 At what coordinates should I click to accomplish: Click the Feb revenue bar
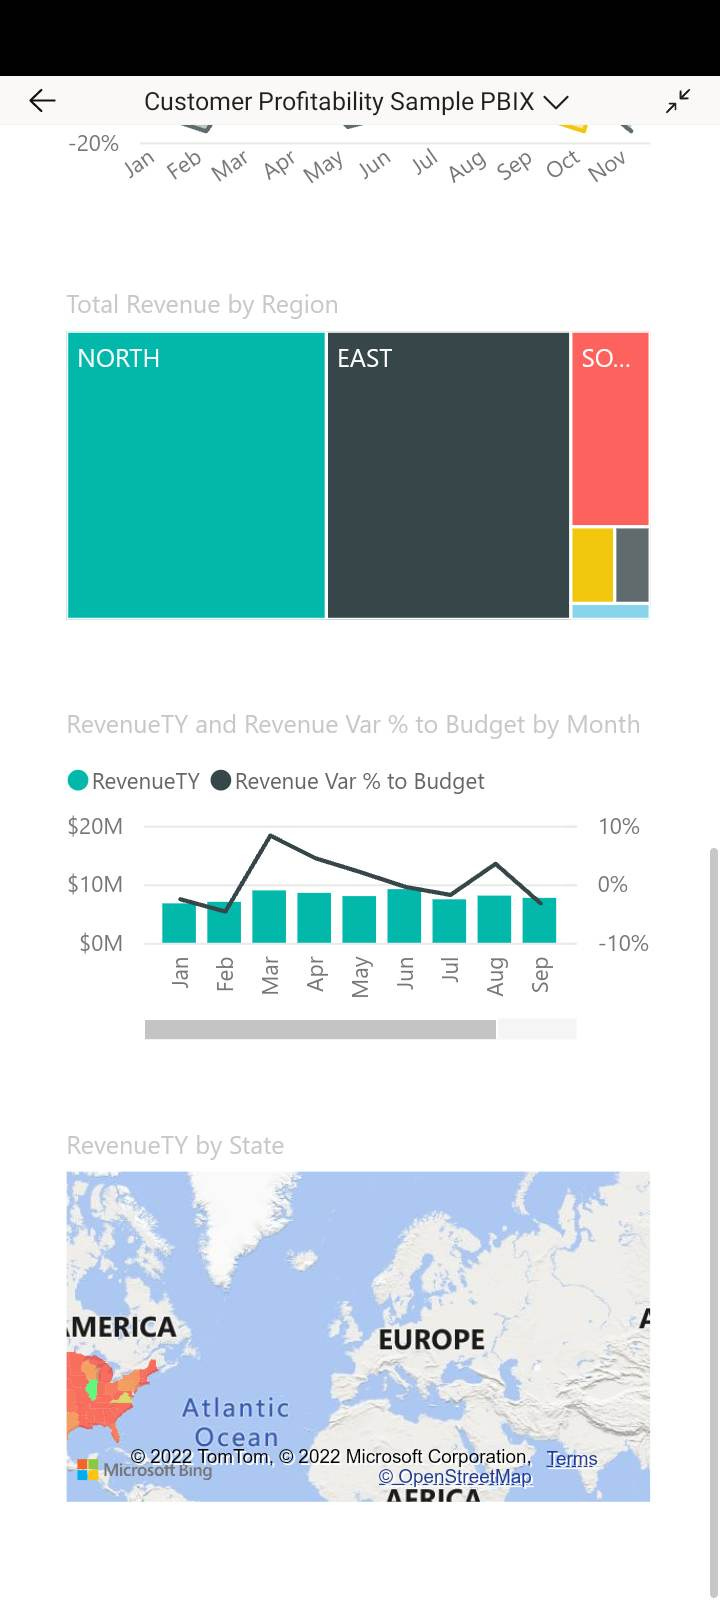tap(224, 922)
